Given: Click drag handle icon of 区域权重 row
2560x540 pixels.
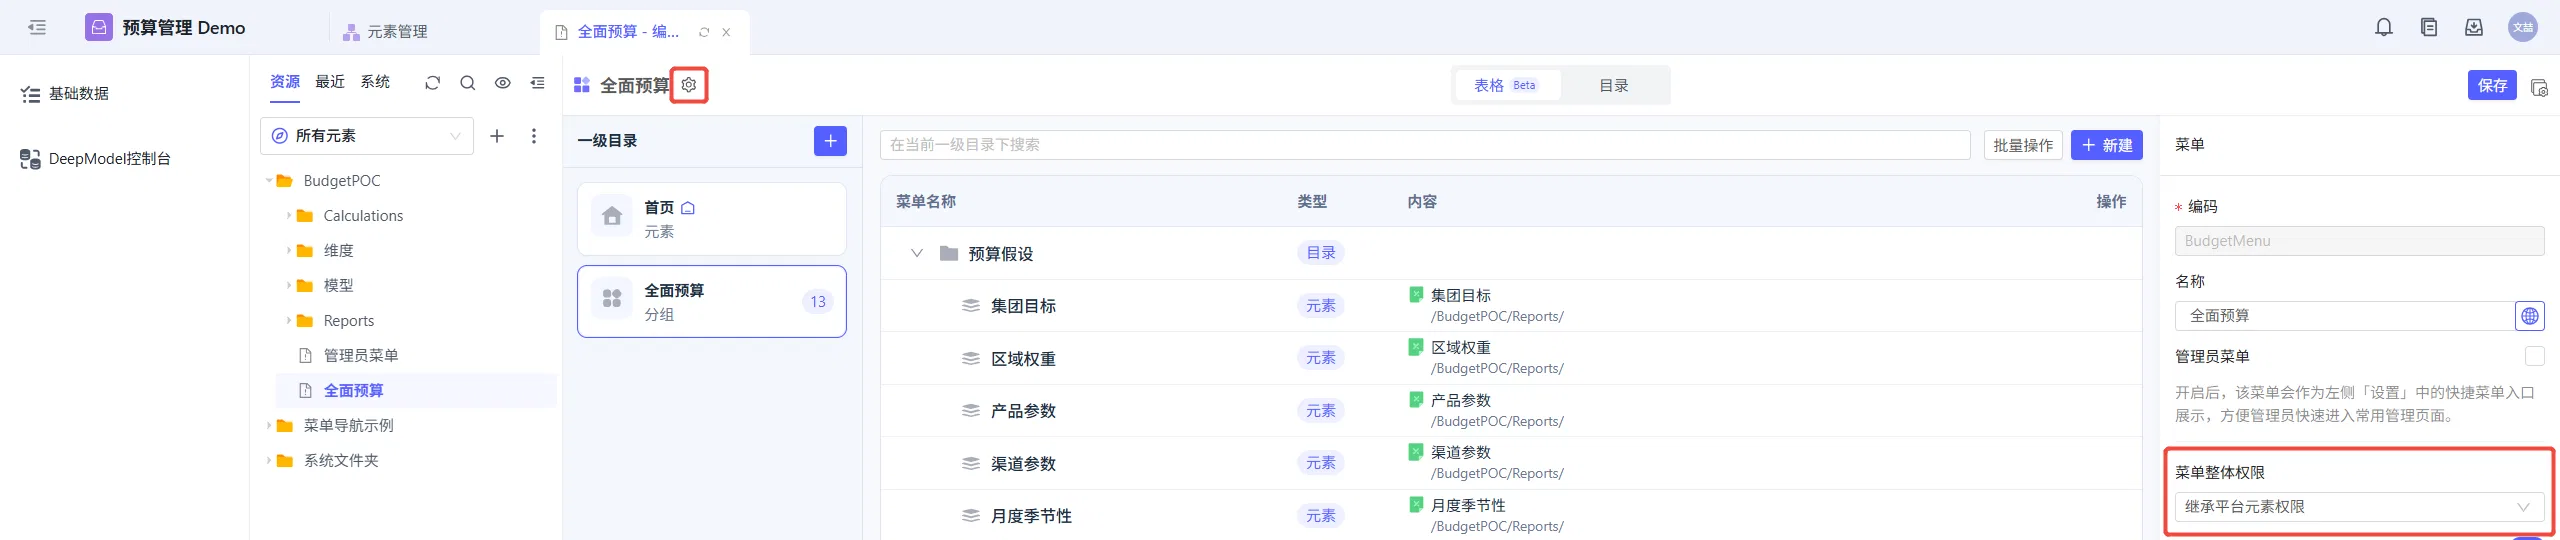Looking at the screenshot, I should (970, 358).
